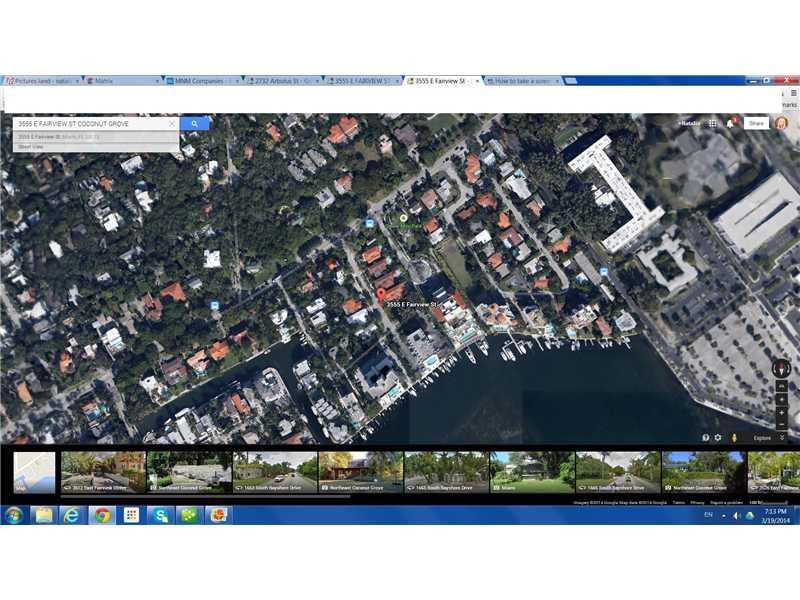Screen dimensions: 800x600
Task: Click the Share button
Action: (x=756, y=123)
